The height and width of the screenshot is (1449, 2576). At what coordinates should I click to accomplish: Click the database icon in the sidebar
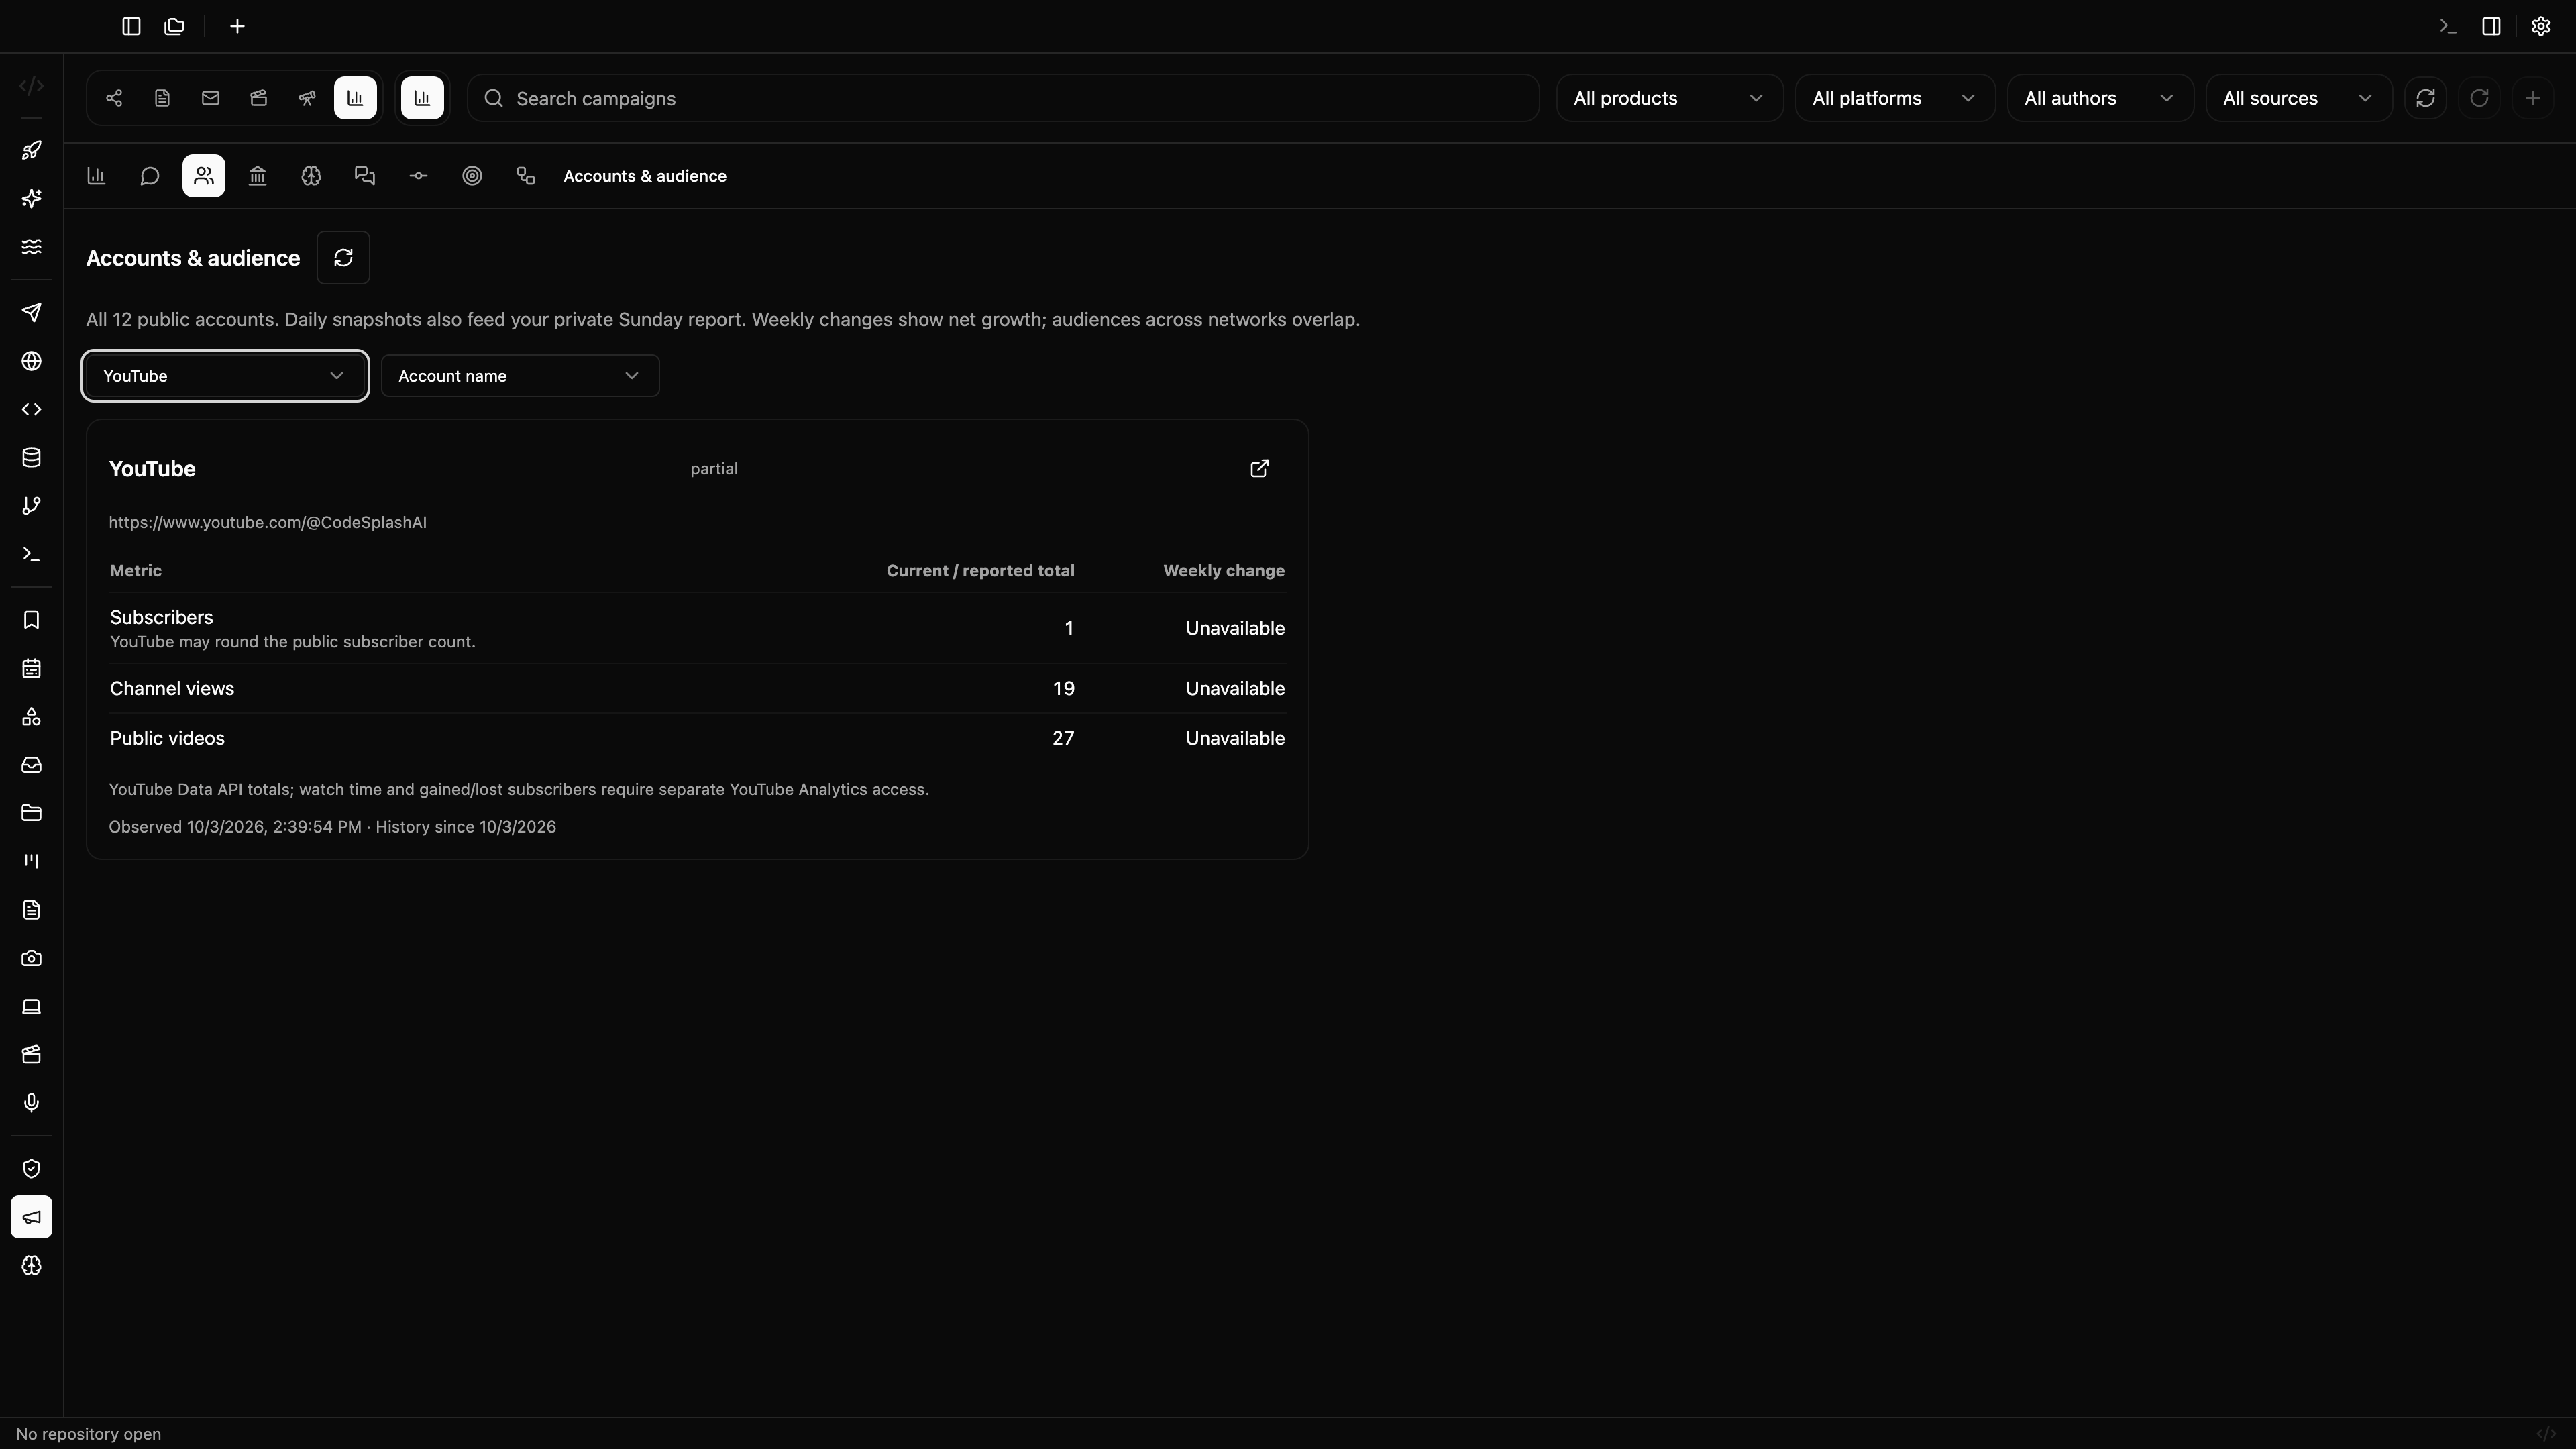click(32, 458)
